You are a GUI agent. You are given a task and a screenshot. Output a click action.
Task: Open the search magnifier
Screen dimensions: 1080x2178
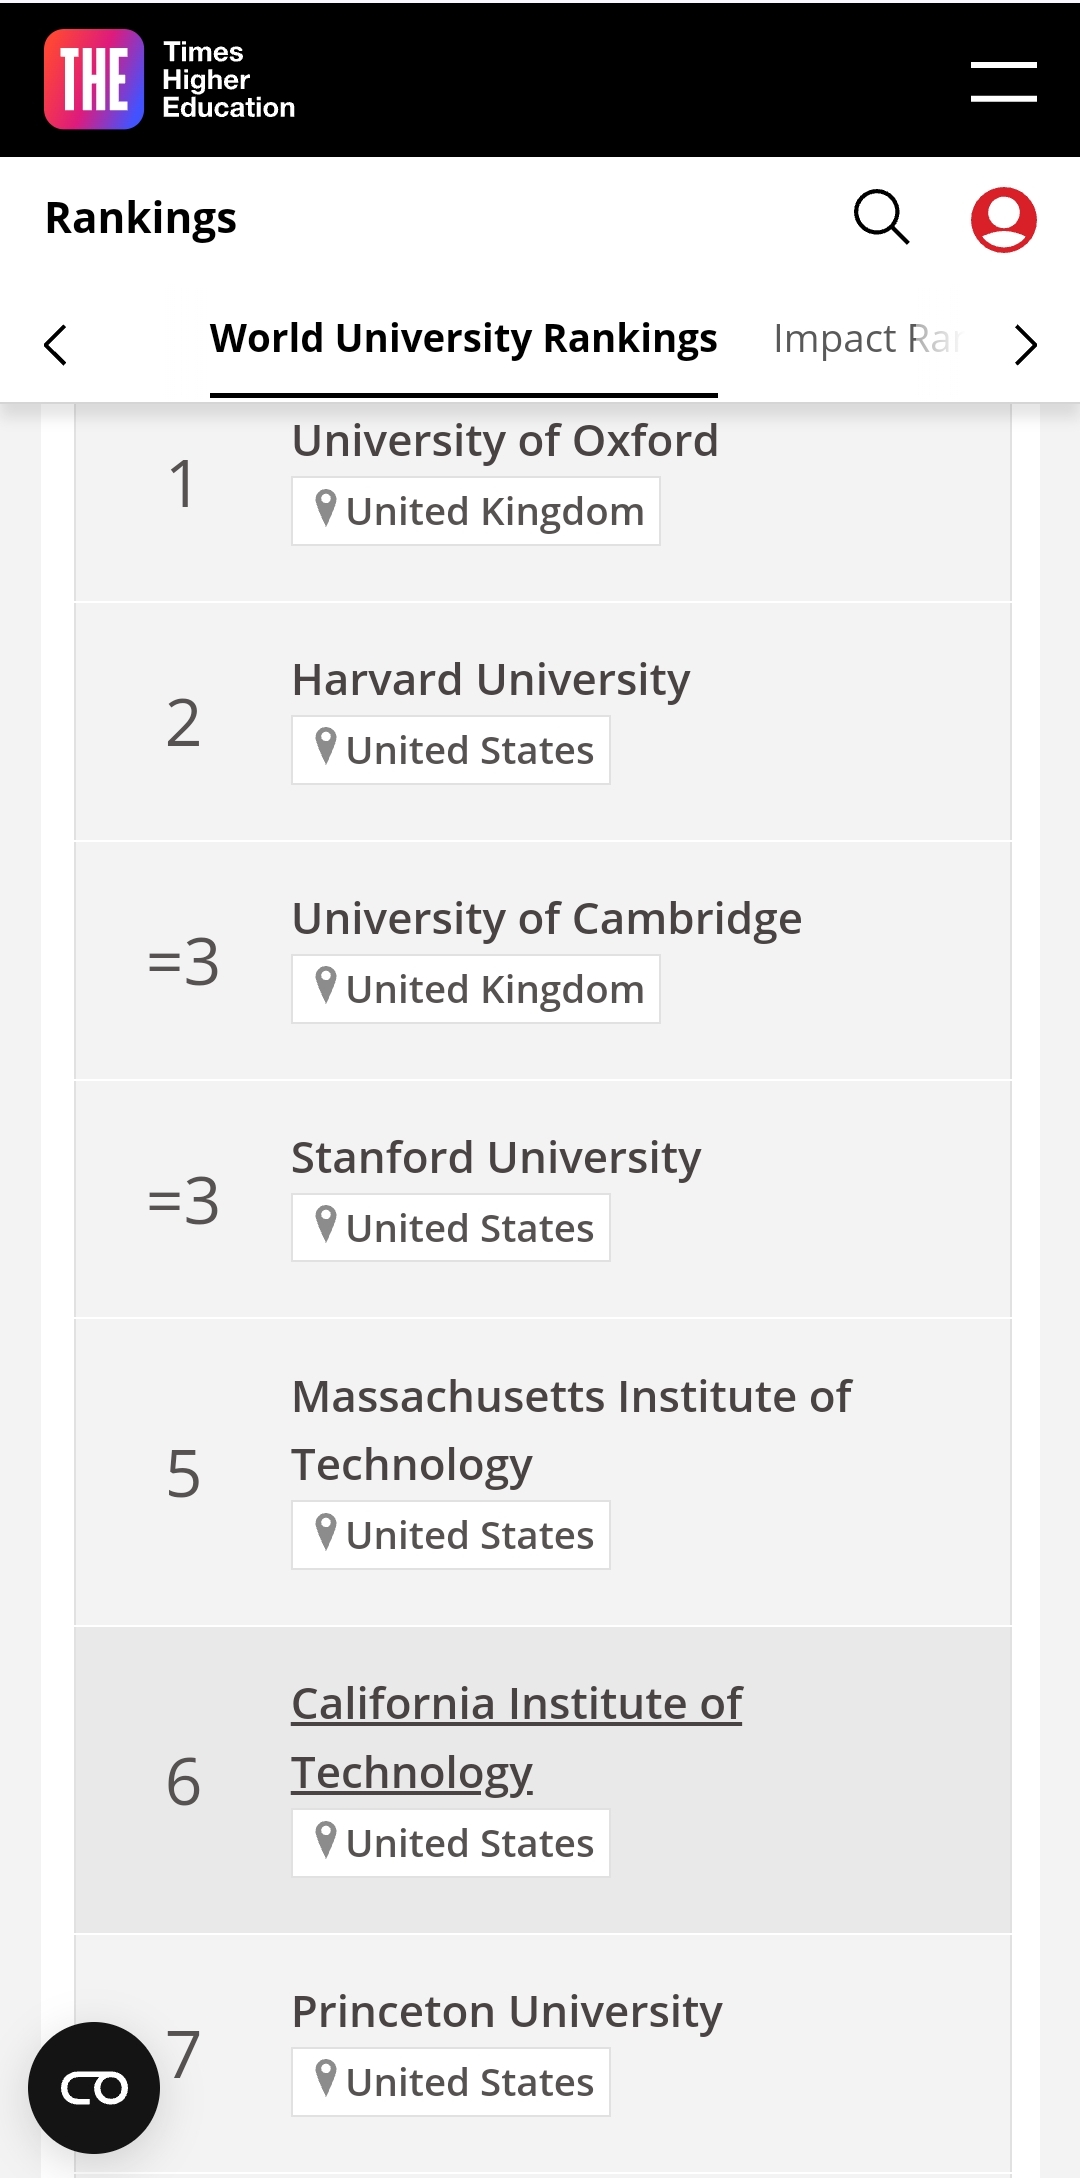(x=882, y=218)
